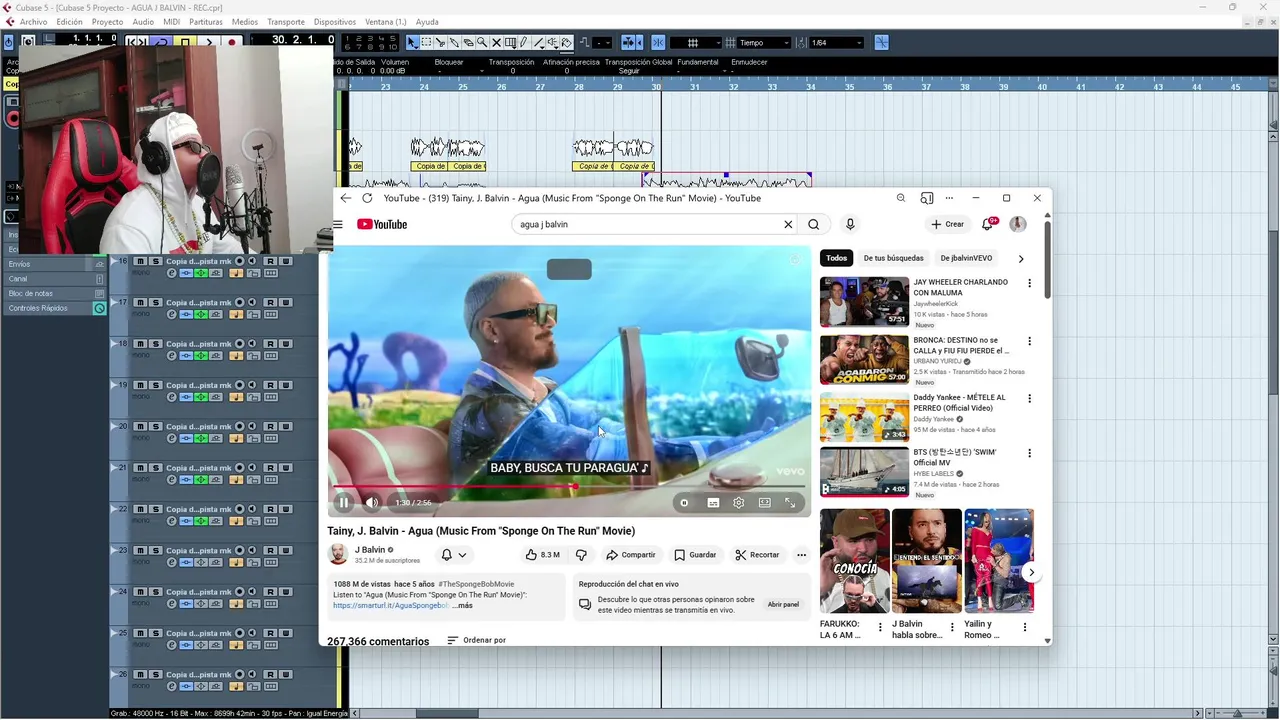Click Snap to Zero Crossing icon in Cubase
Image resolution: width=1280 pixels, height=720 pixels.
882,43
